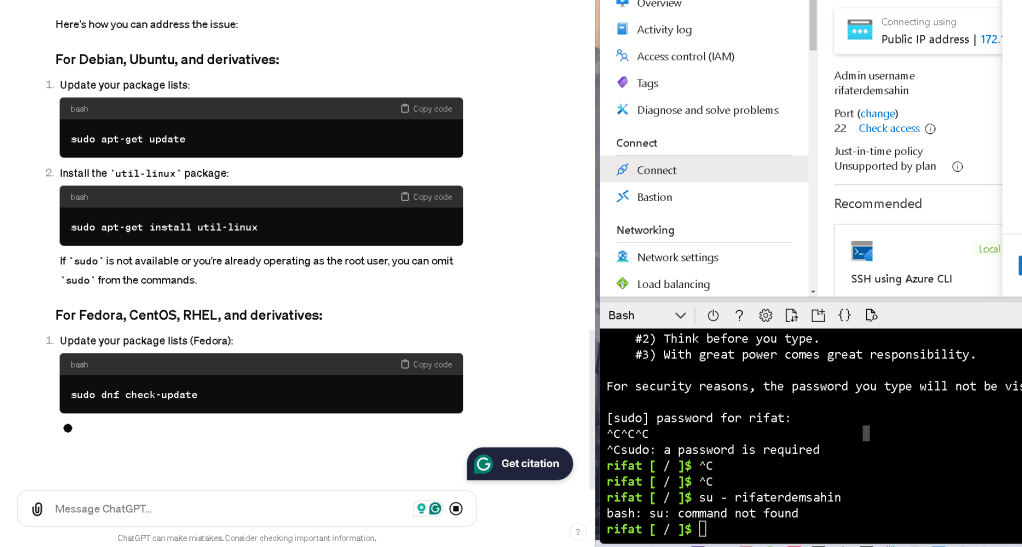The width and height of the screenshot is (1022, 547).
Task: Click the port change link
Action: (x=877, y=113)
